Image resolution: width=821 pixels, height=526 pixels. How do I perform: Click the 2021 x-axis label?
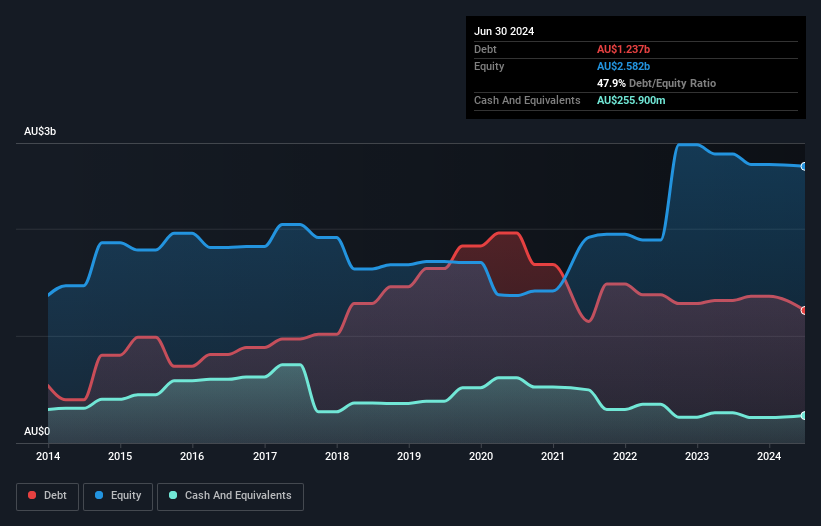(x=552, y=456)
